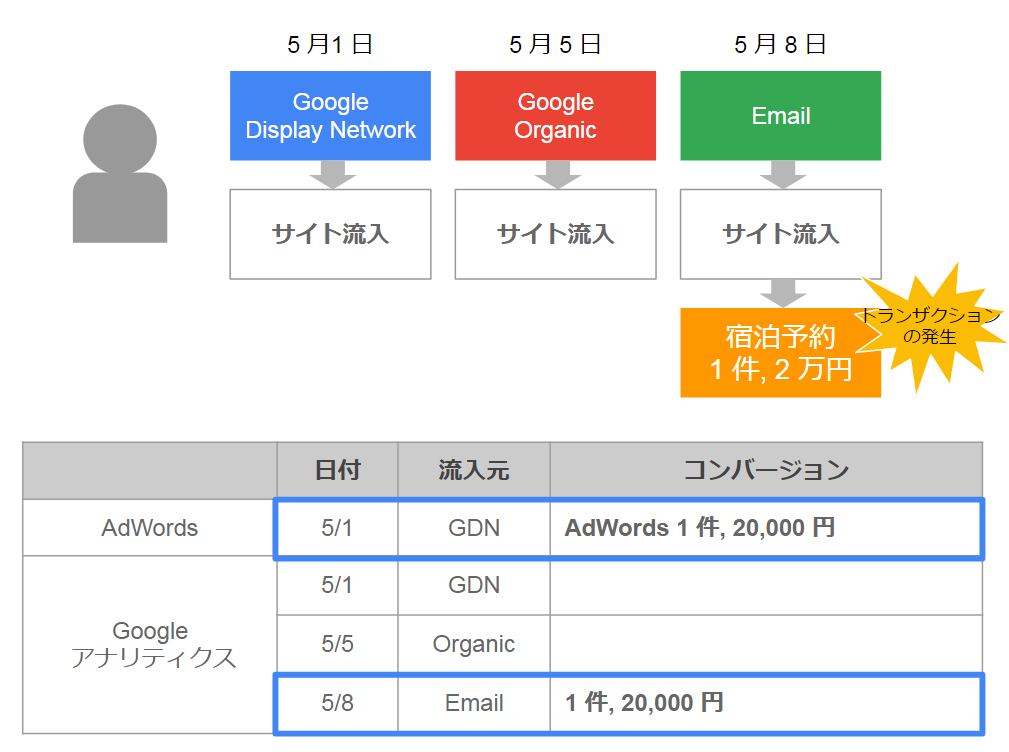Viewport: 1009px width, 752px height.
Task: Click サイト流入 box under Google Organic
Action: (555, 234)
